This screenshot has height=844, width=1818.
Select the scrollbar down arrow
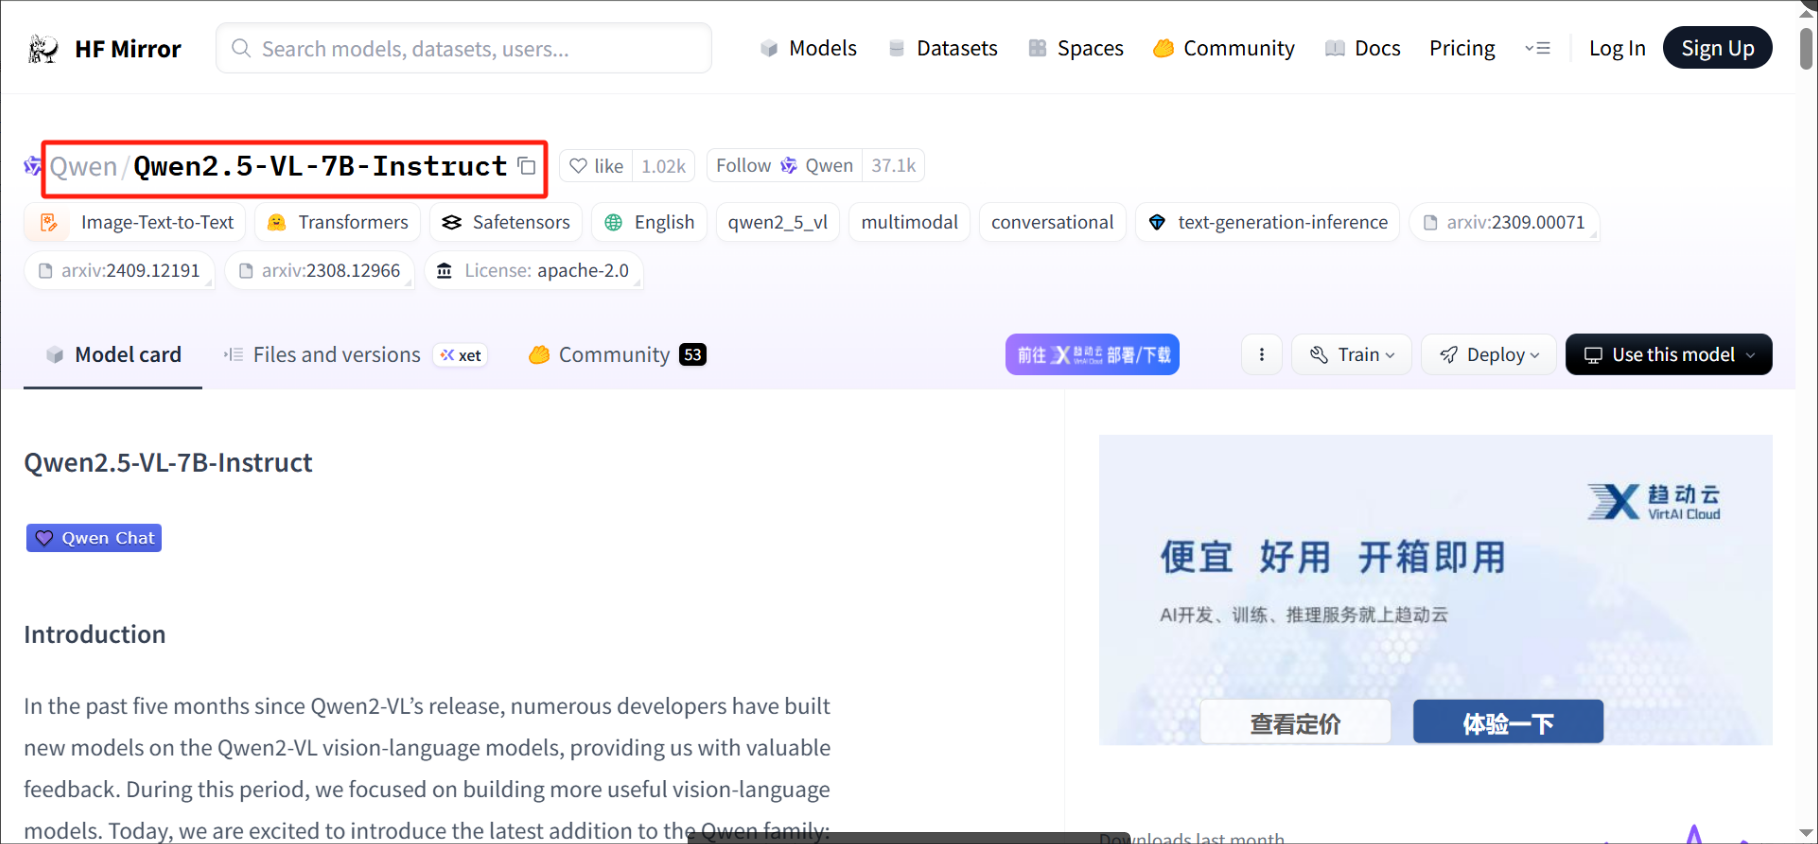pos(1806,832)
